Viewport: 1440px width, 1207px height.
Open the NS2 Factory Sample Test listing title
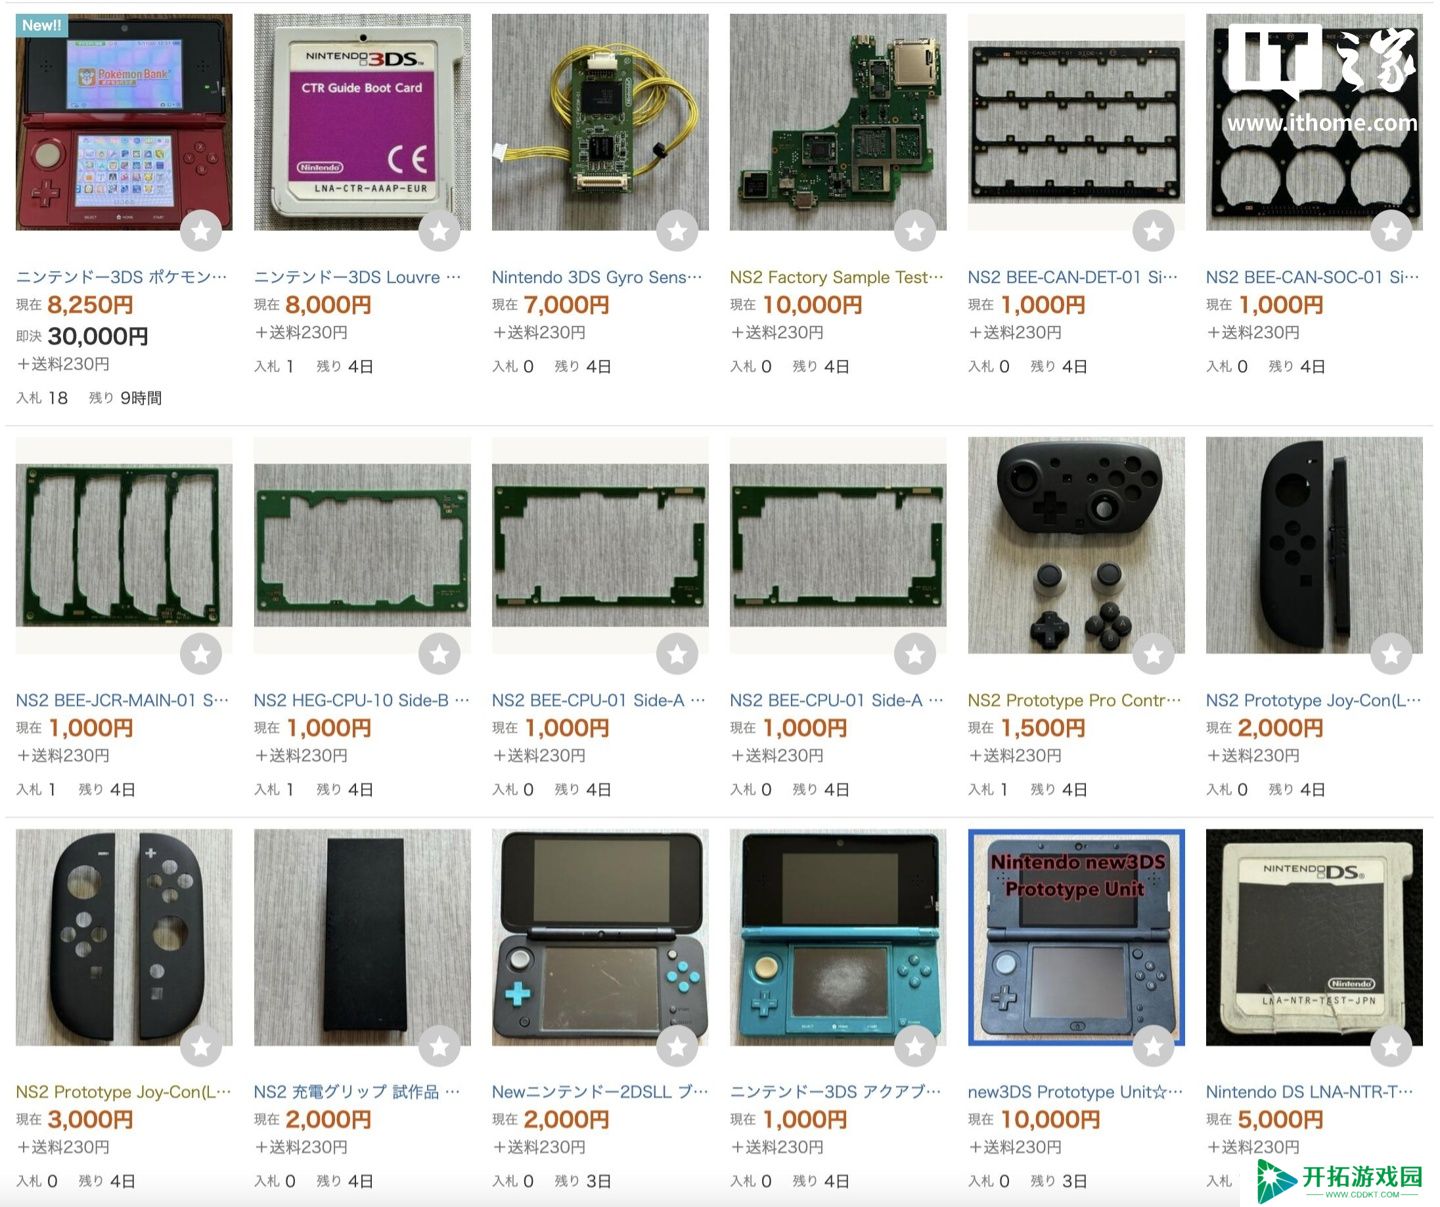point(837,277)
